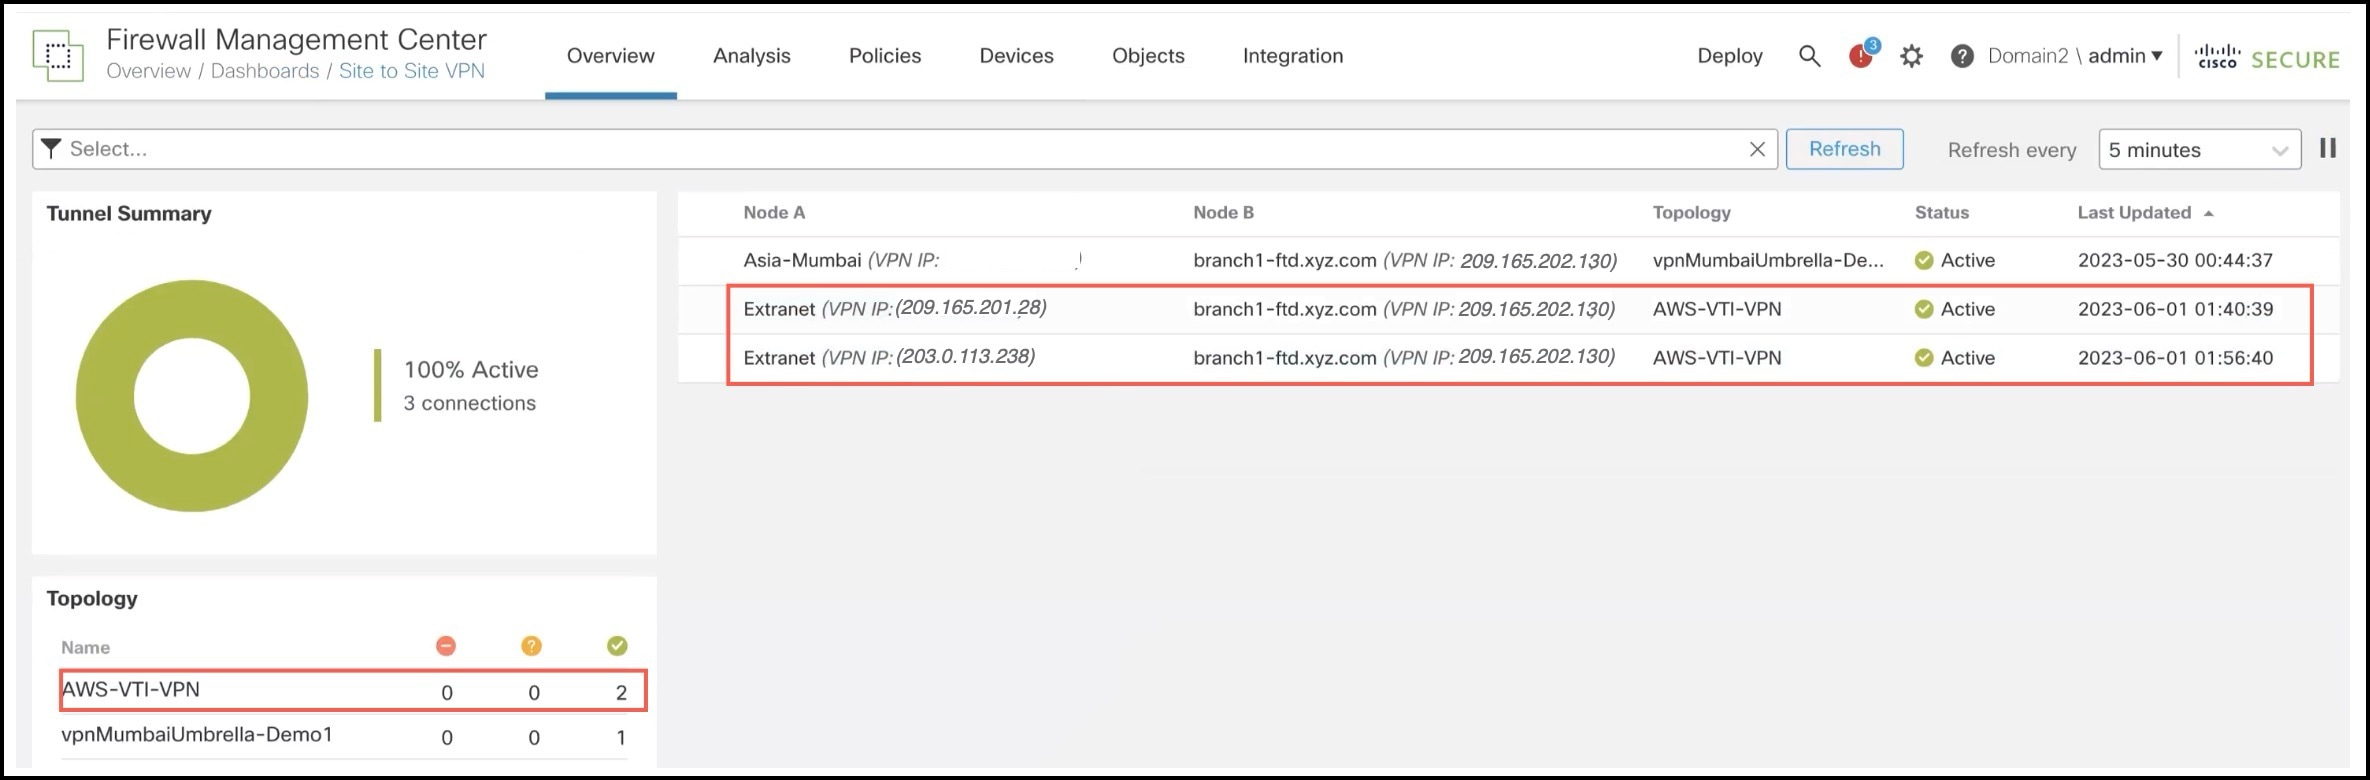Image resolution: width=2370 pixels, height=780 pixels.
Task: Sort by the Status column header
Action: coord(1941,213)
